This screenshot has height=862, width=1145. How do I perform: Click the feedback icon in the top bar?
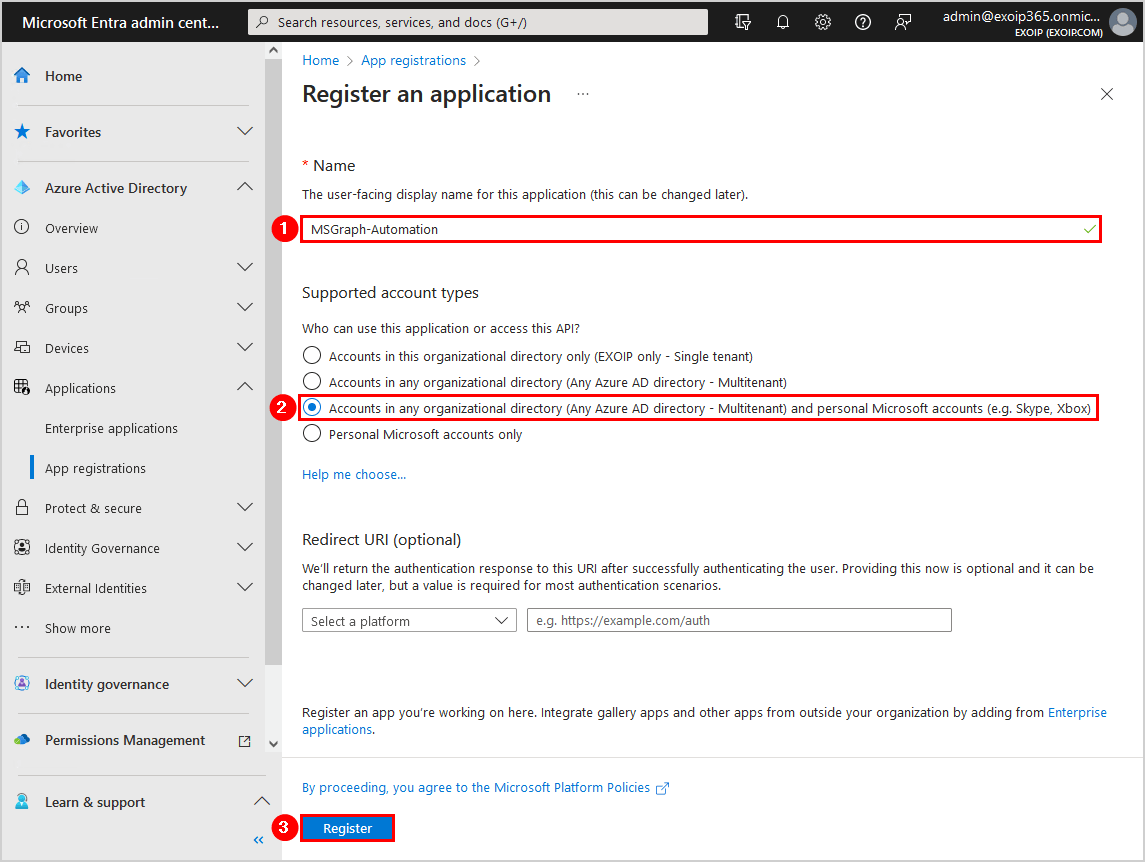click(903, 21)
